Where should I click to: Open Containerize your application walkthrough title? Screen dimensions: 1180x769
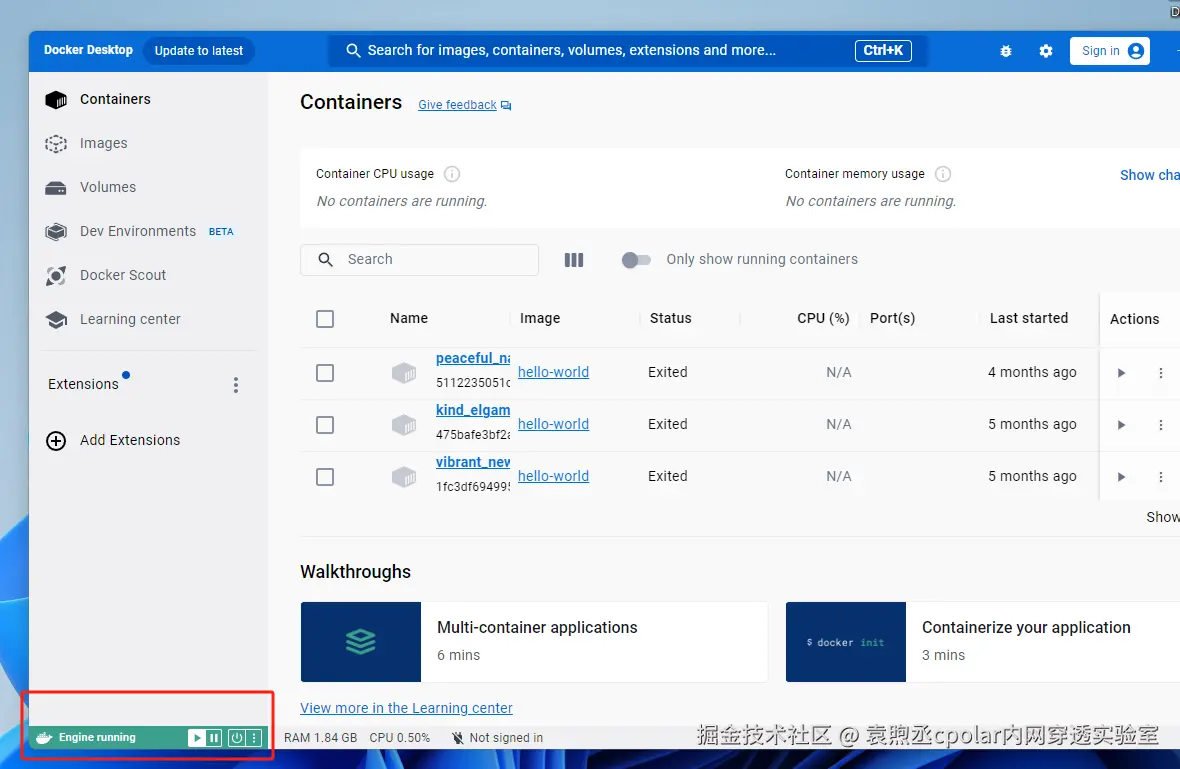pos(1026,628)
